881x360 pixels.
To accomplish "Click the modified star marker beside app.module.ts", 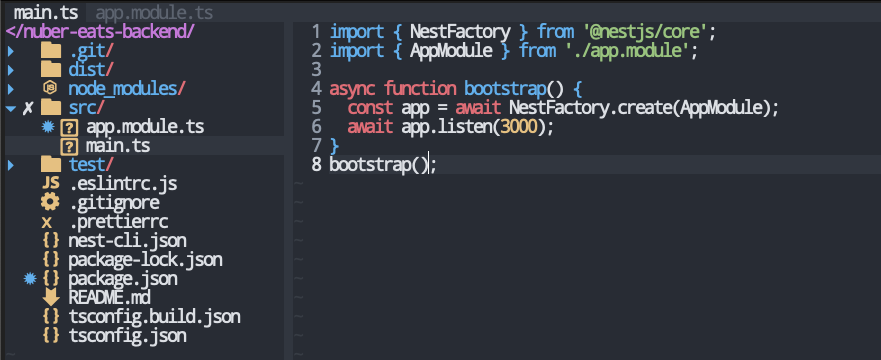I will [48, 126].
